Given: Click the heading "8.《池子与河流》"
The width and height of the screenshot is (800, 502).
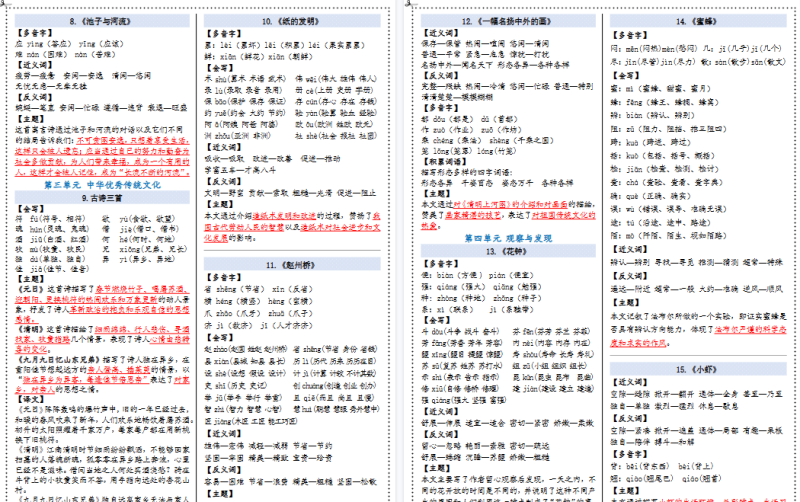Looking at the screenshot, I should click(x=101, y=21).
